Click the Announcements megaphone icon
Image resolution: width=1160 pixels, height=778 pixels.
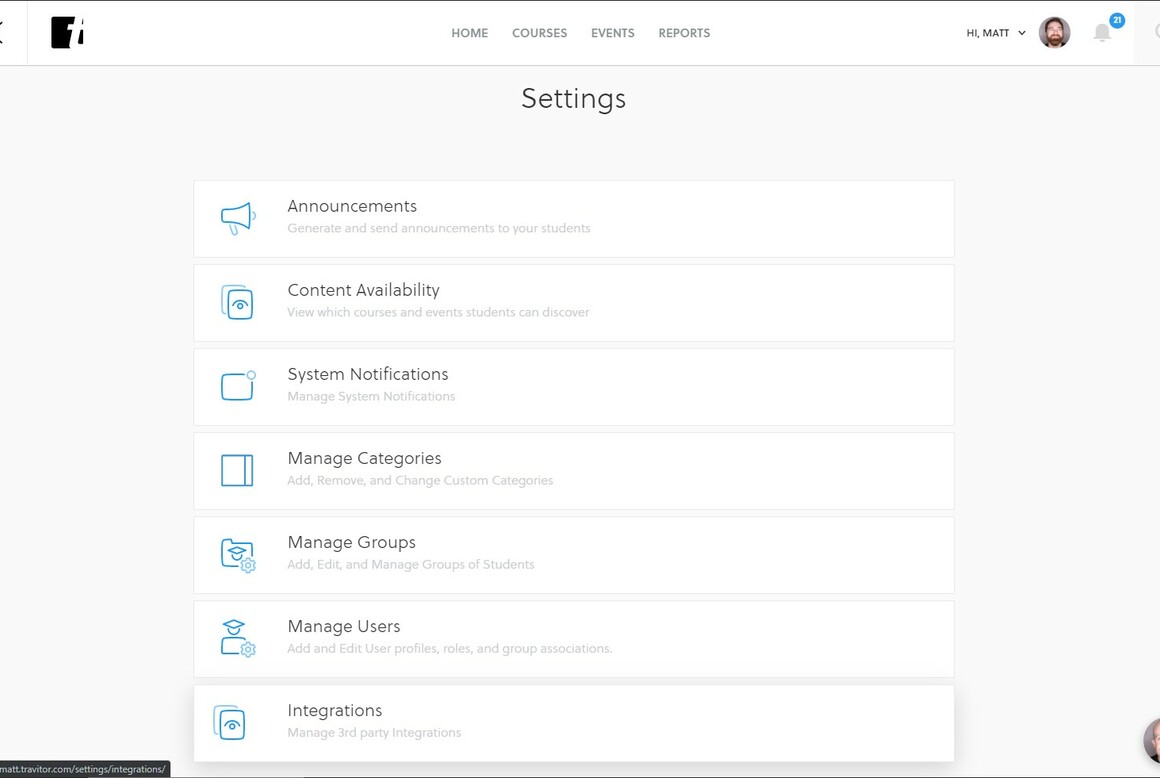[237, 219]
